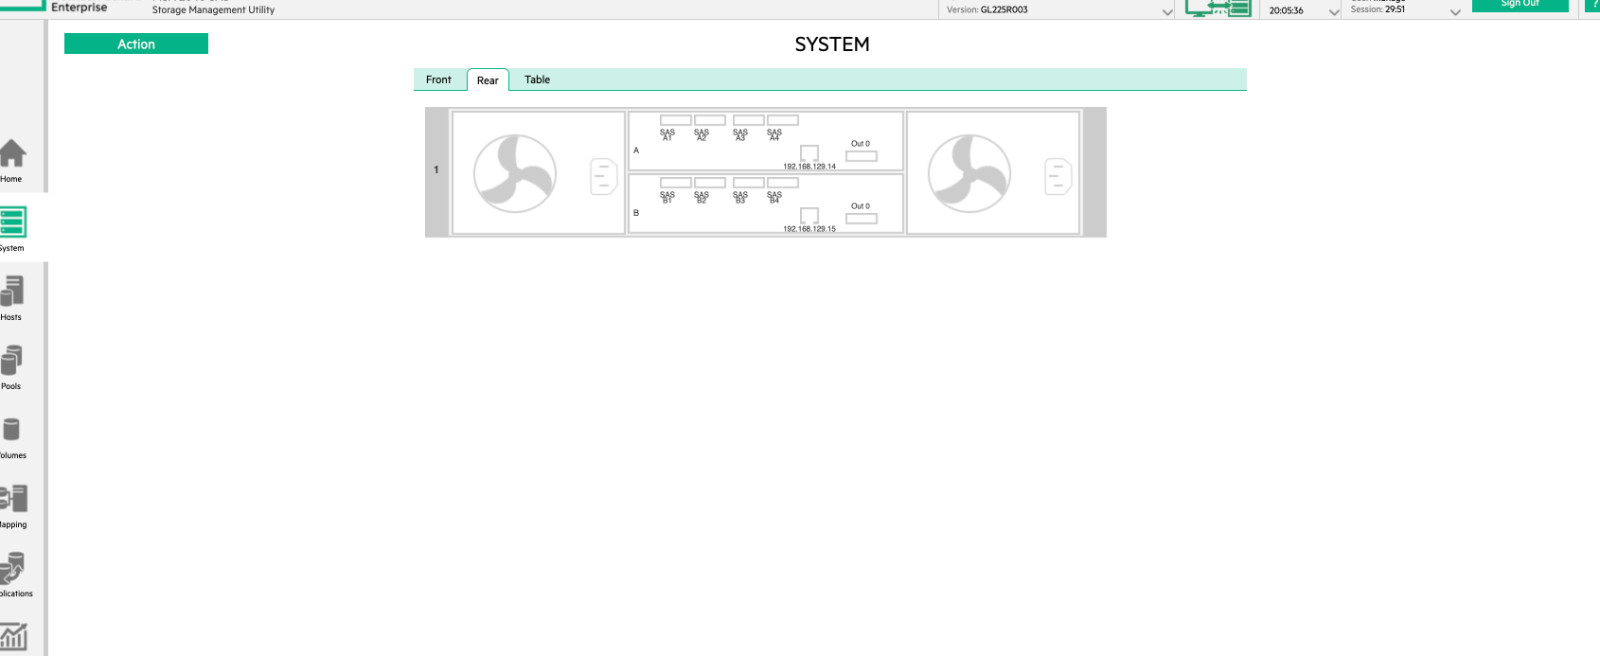This screenshot has height=656, width=1600.
Task: Switch to the Rear tab
Action: click(x=488, y=80)
